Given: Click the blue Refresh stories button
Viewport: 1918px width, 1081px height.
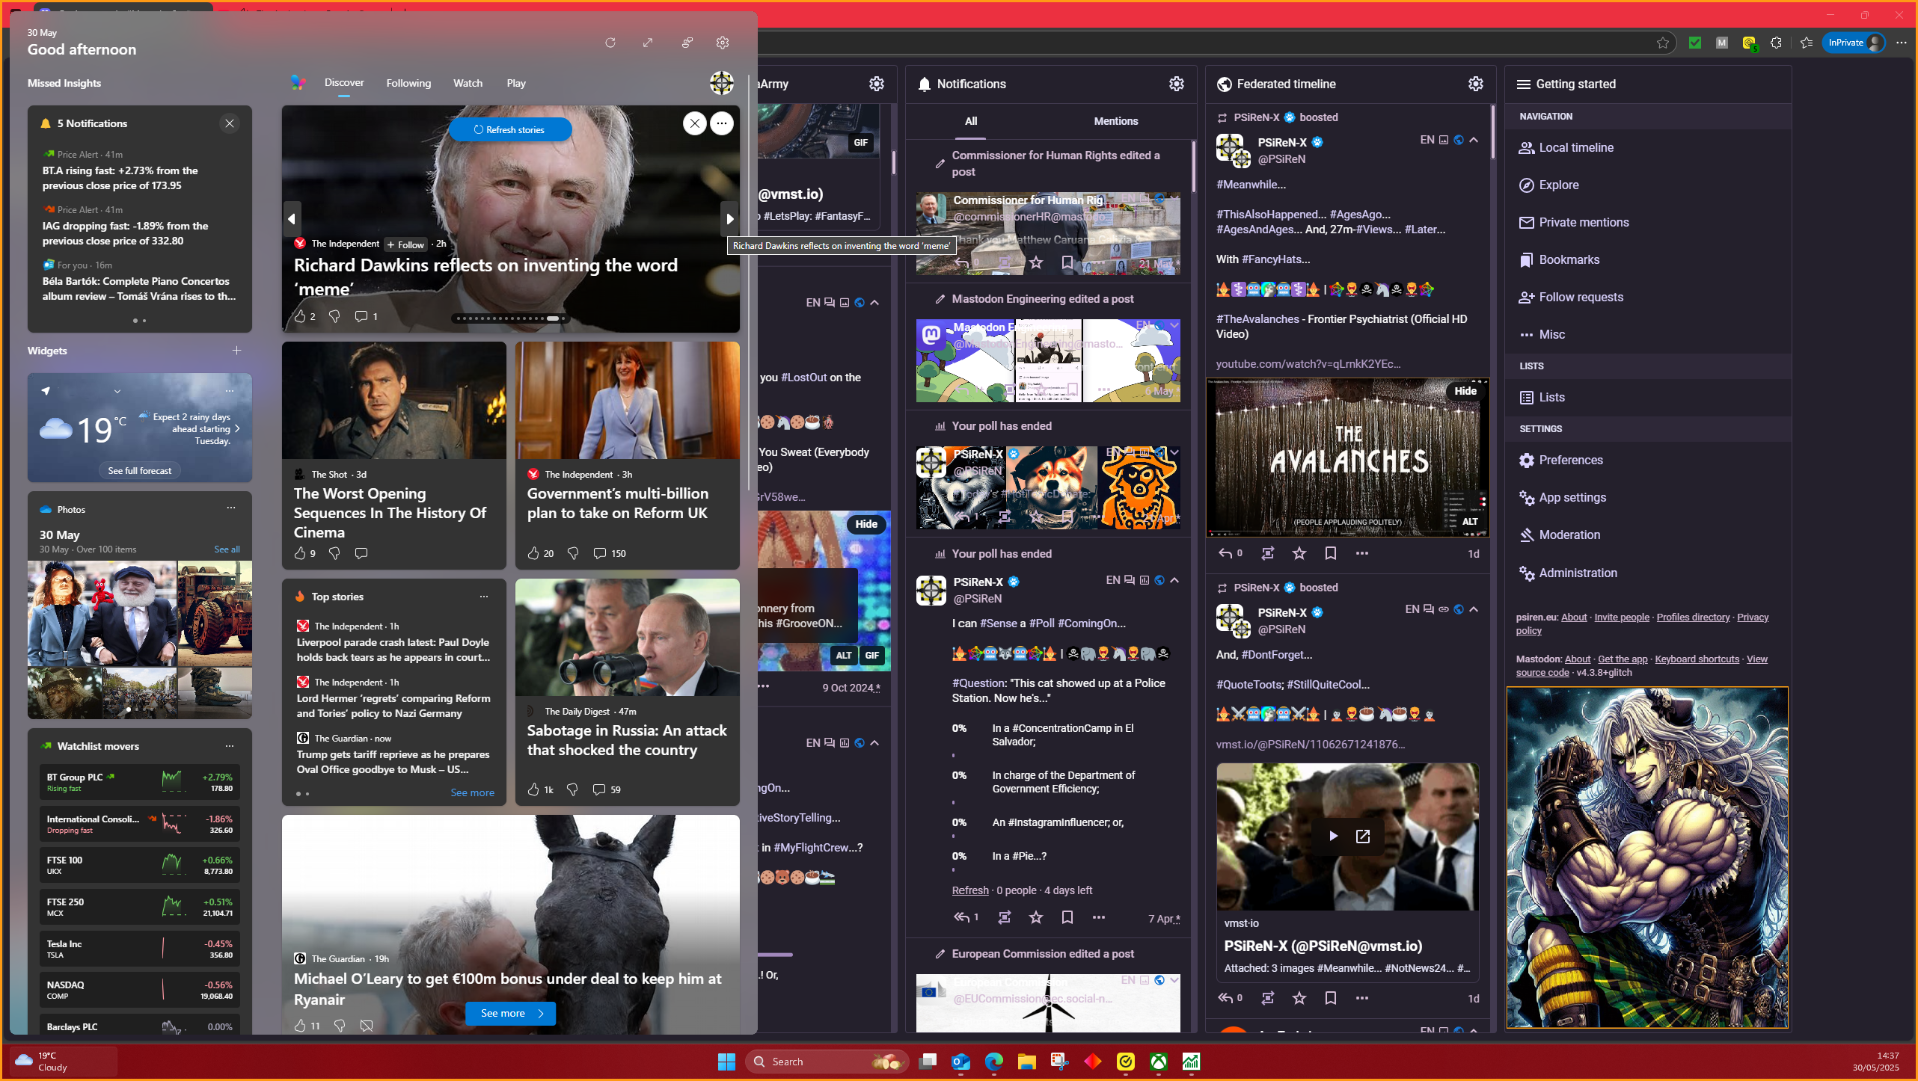Looking at the screenshot, I should click(510, 130).
